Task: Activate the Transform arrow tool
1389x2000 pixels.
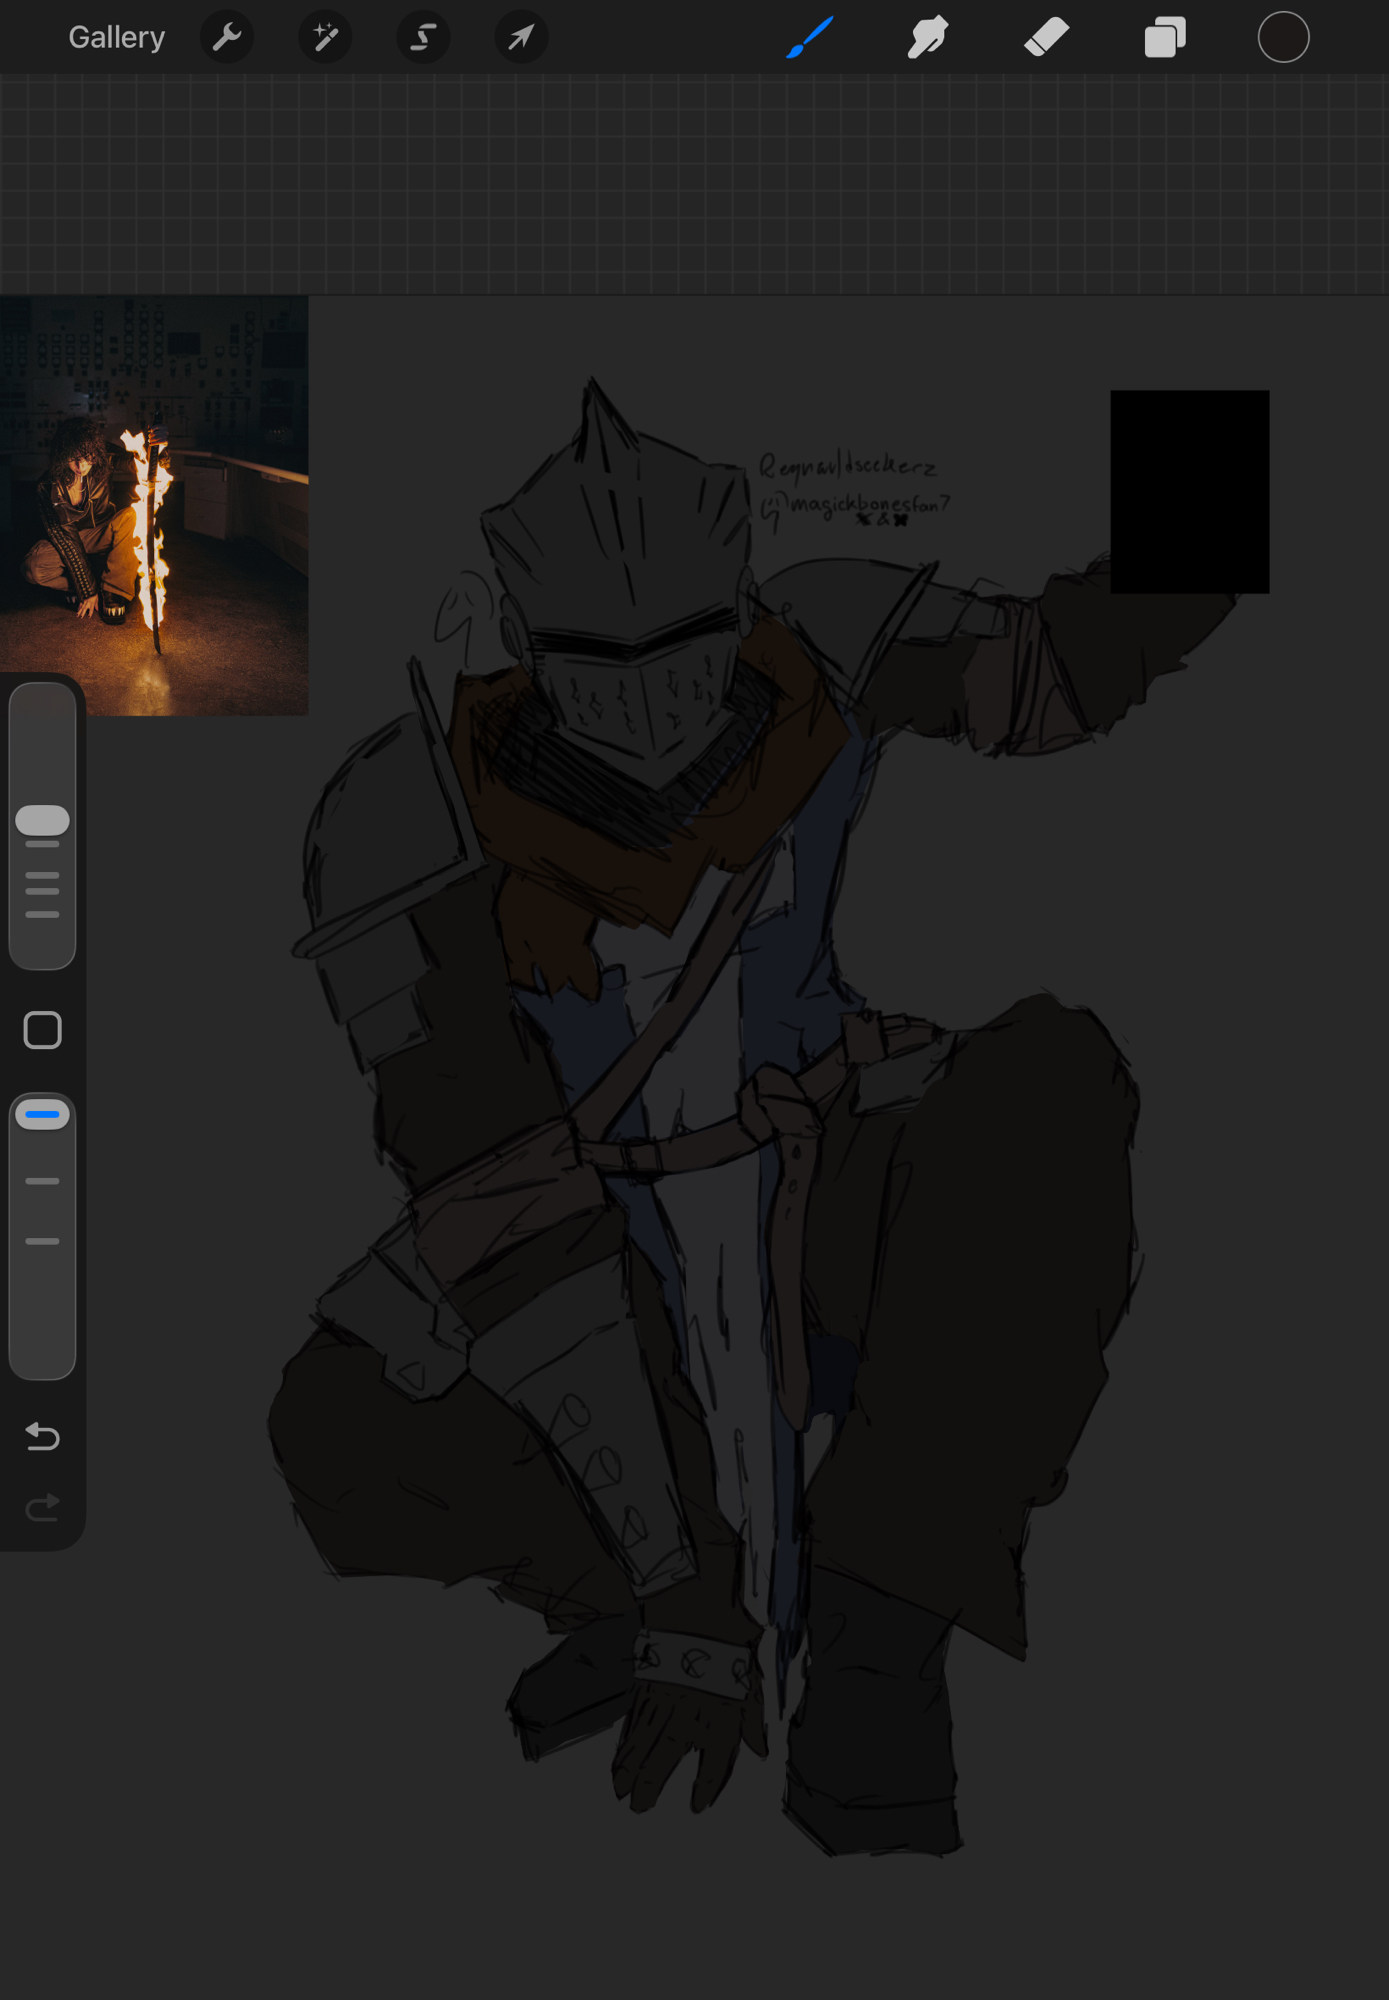Action: [521, 38]
